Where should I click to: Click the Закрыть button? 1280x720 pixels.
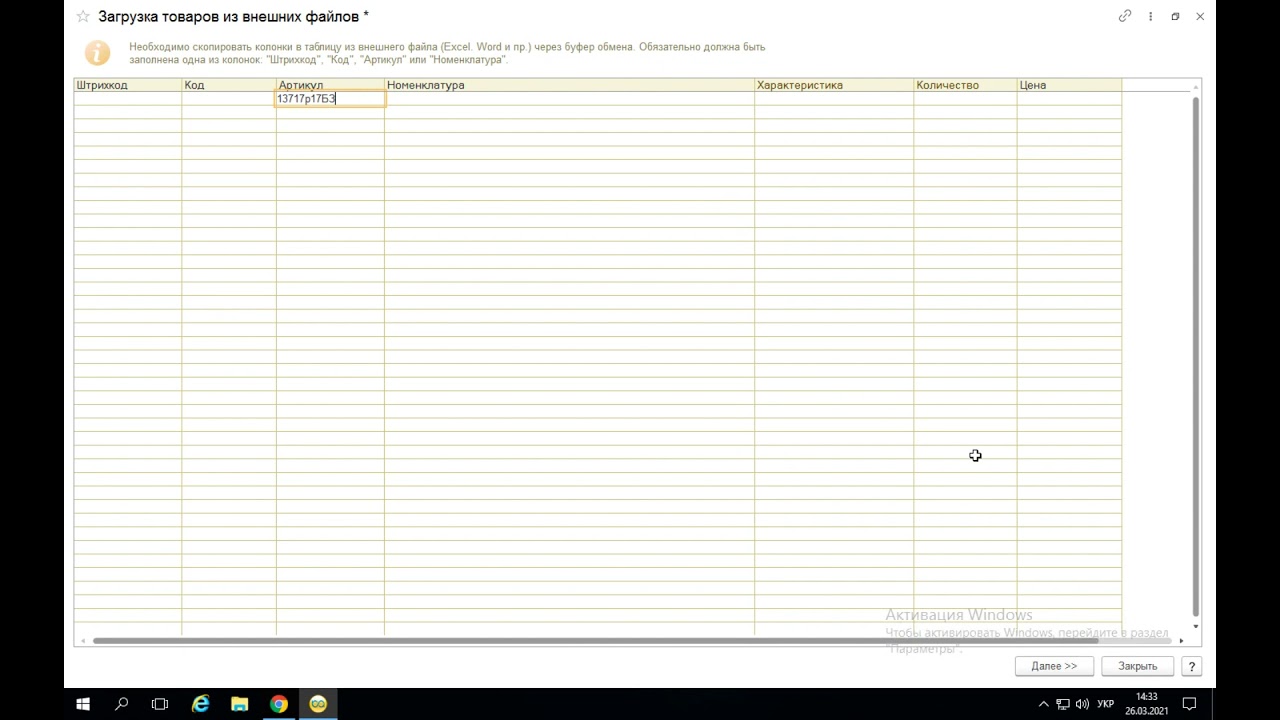tap(1138, 666)
